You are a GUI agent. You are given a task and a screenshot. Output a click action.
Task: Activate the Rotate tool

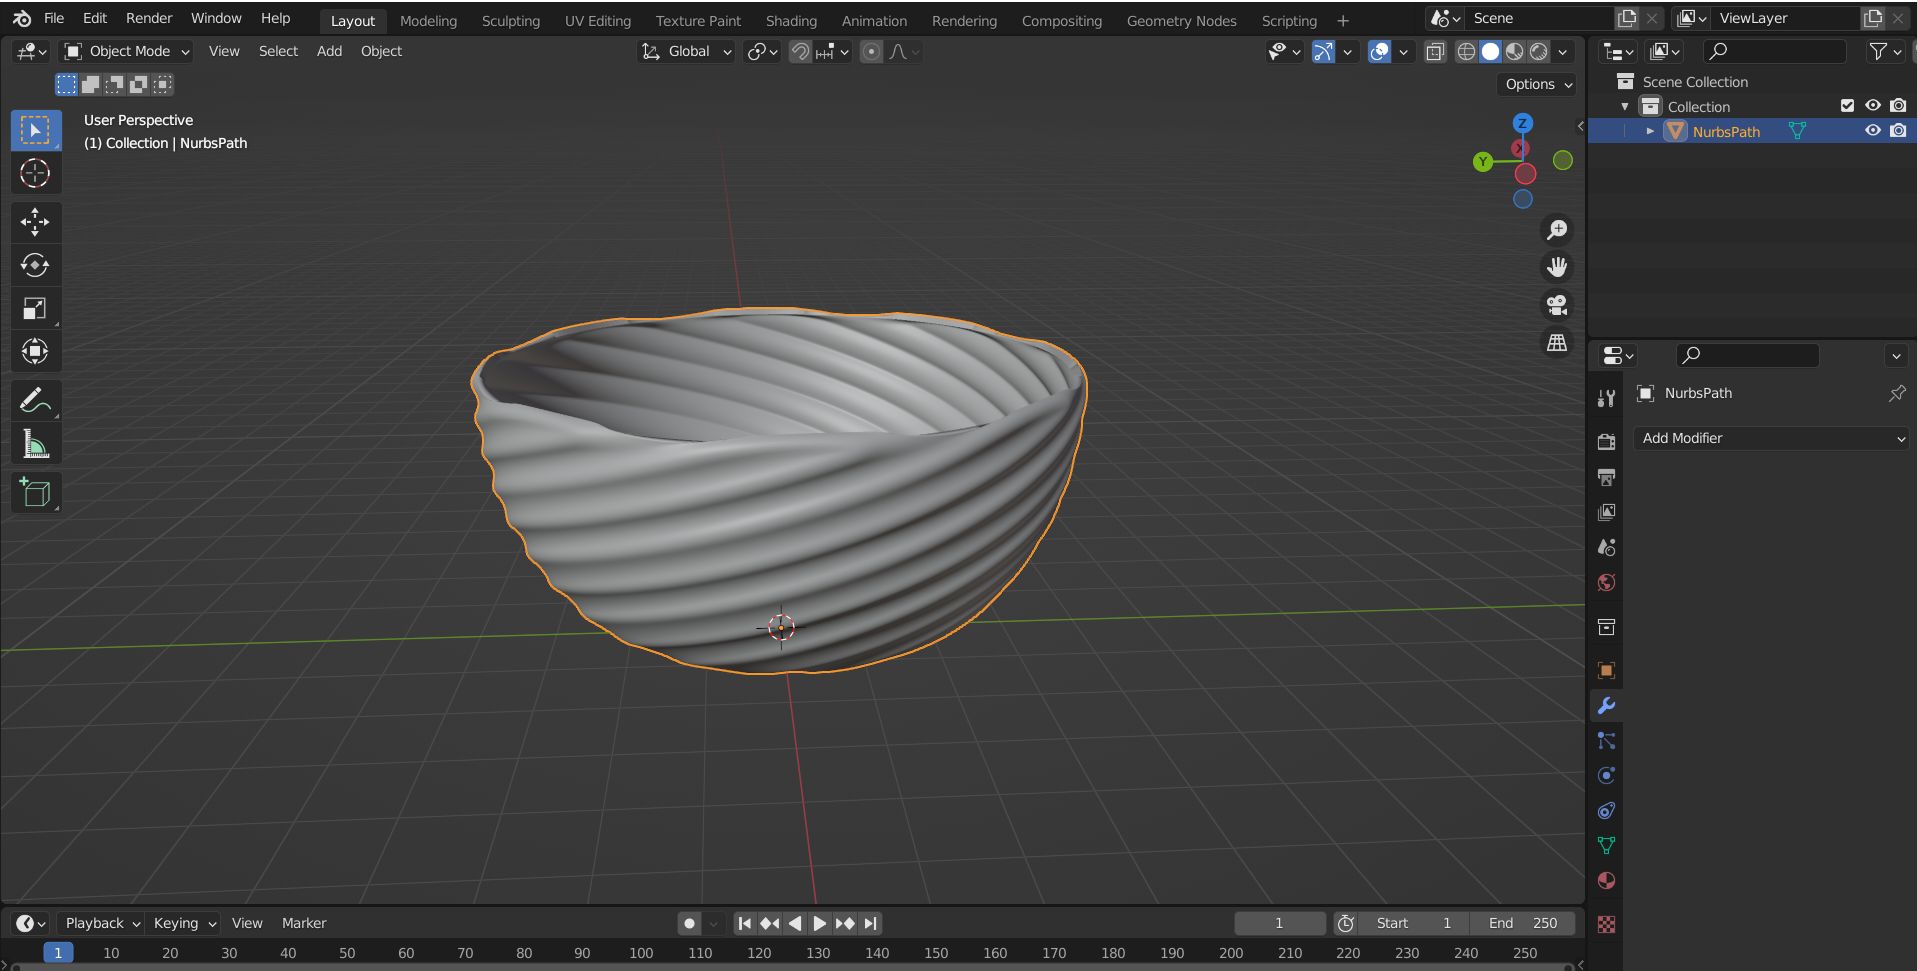[35, 265]
